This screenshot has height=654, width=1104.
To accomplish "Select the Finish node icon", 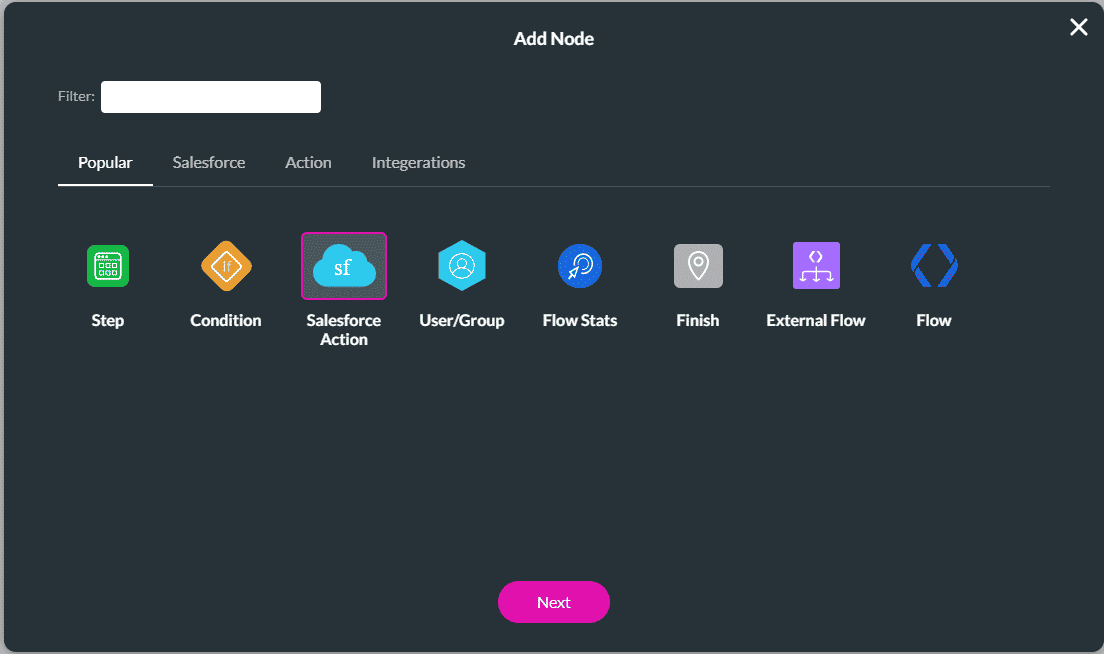I will [x=698, y=265].
